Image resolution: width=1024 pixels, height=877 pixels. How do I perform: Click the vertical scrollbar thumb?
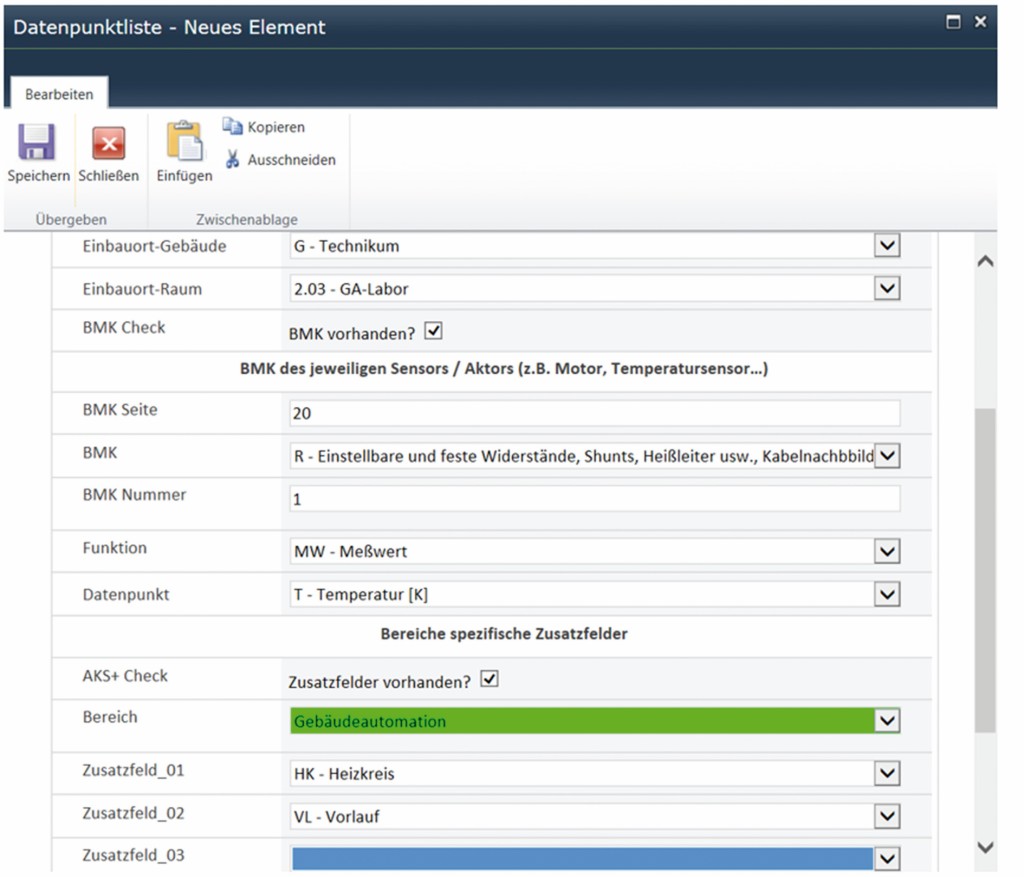[x=985, y=570]
